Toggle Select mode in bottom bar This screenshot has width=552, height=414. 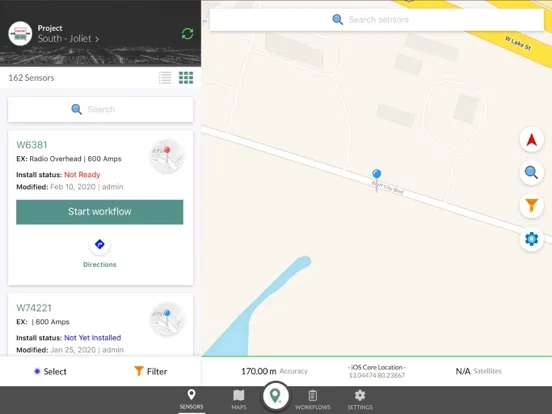[50, 371]
